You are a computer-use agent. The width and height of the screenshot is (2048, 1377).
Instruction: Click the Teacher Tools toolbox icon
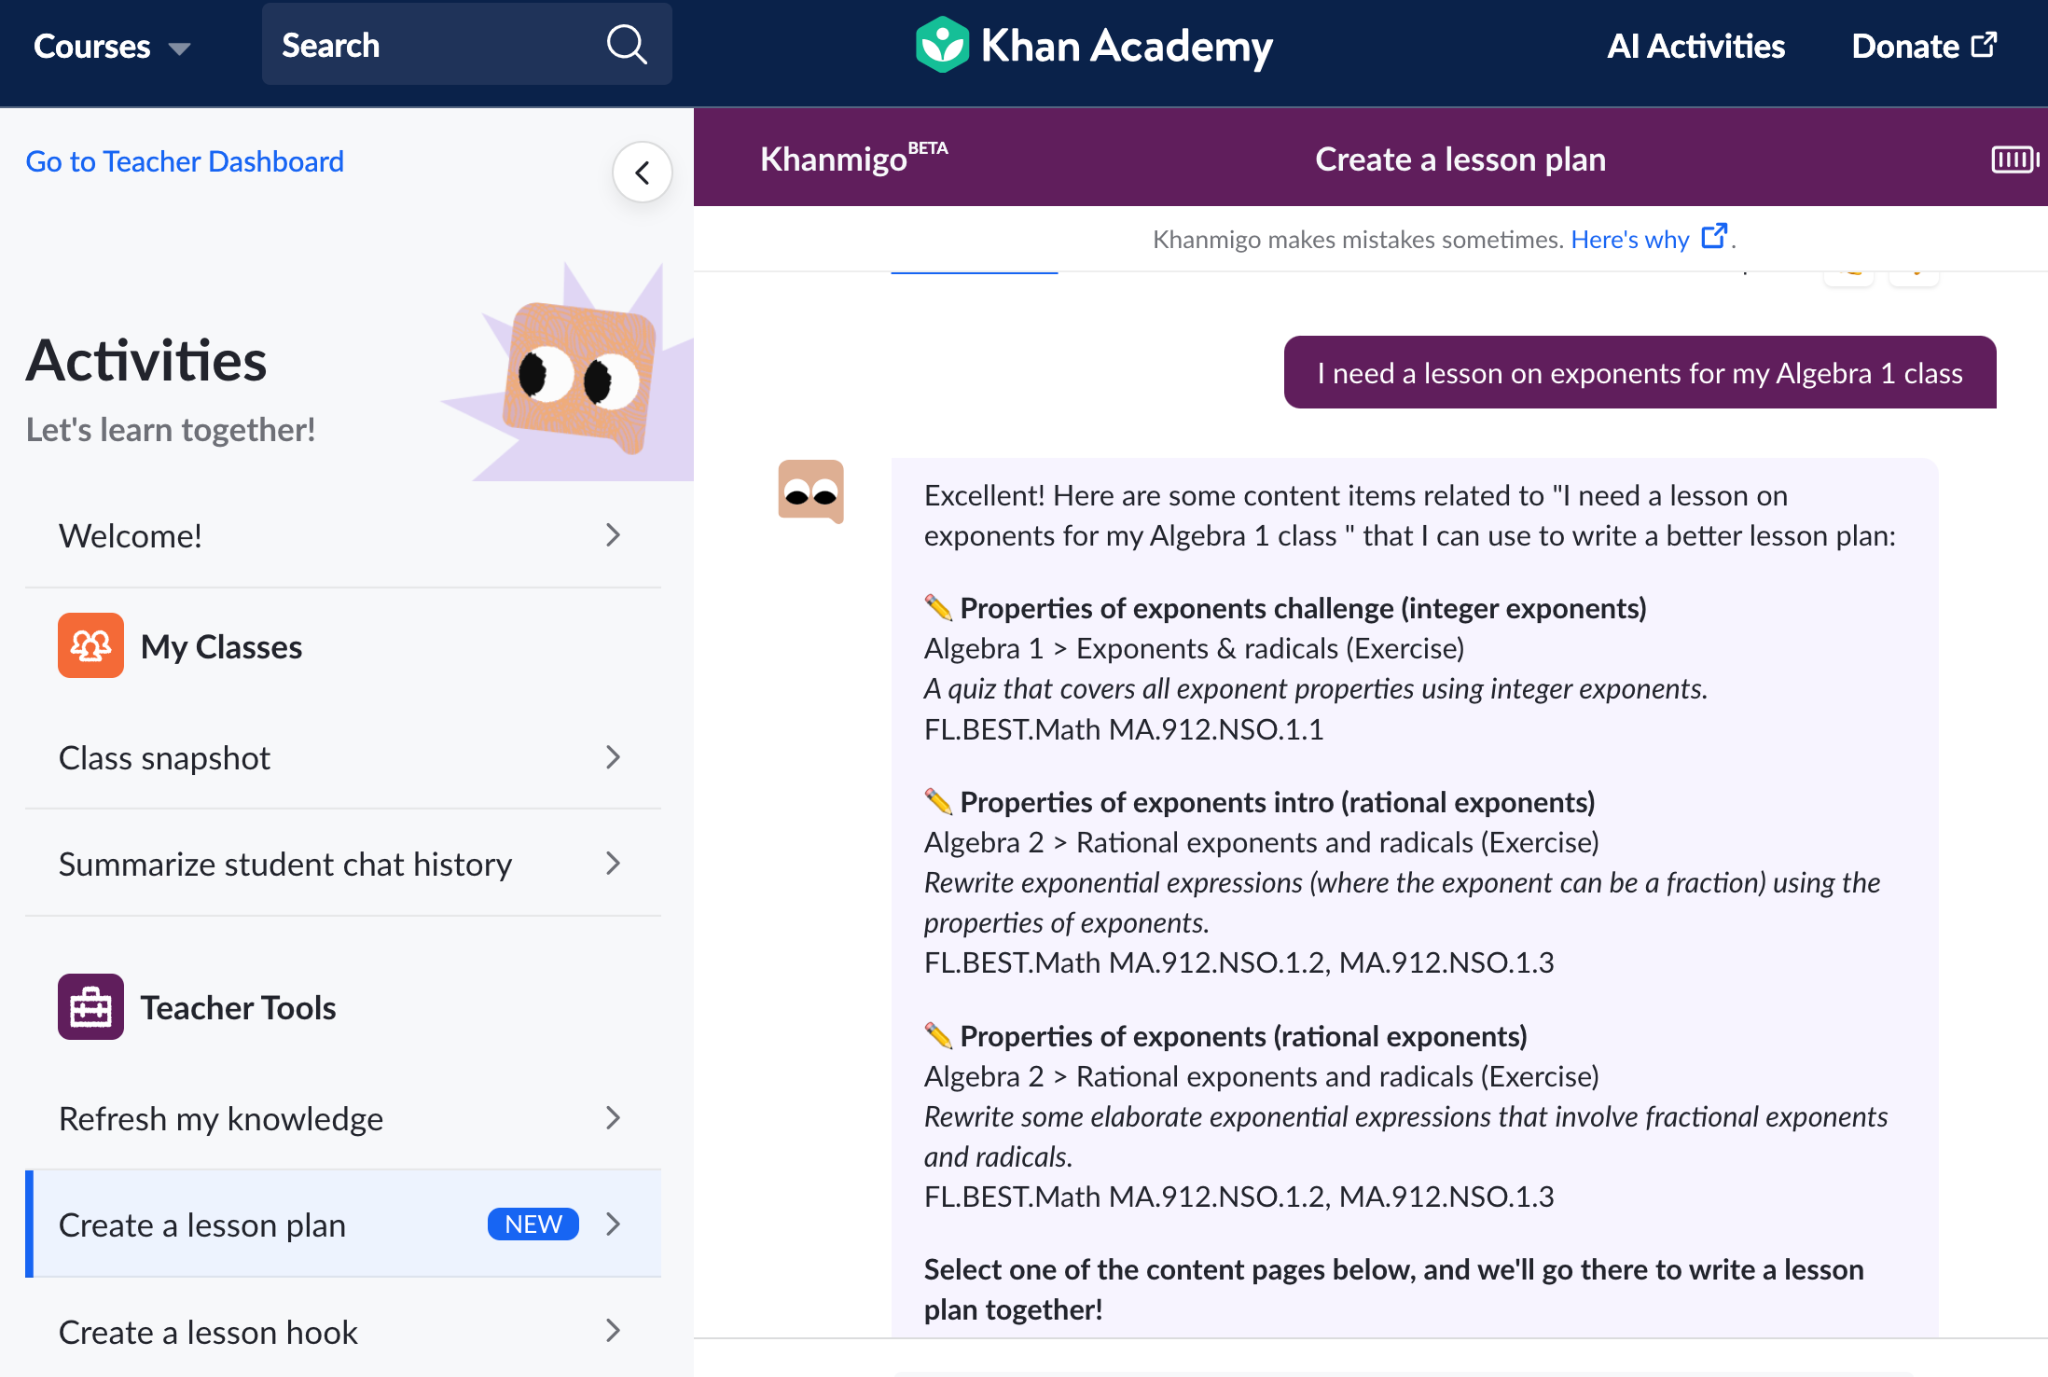point(90,1007)
